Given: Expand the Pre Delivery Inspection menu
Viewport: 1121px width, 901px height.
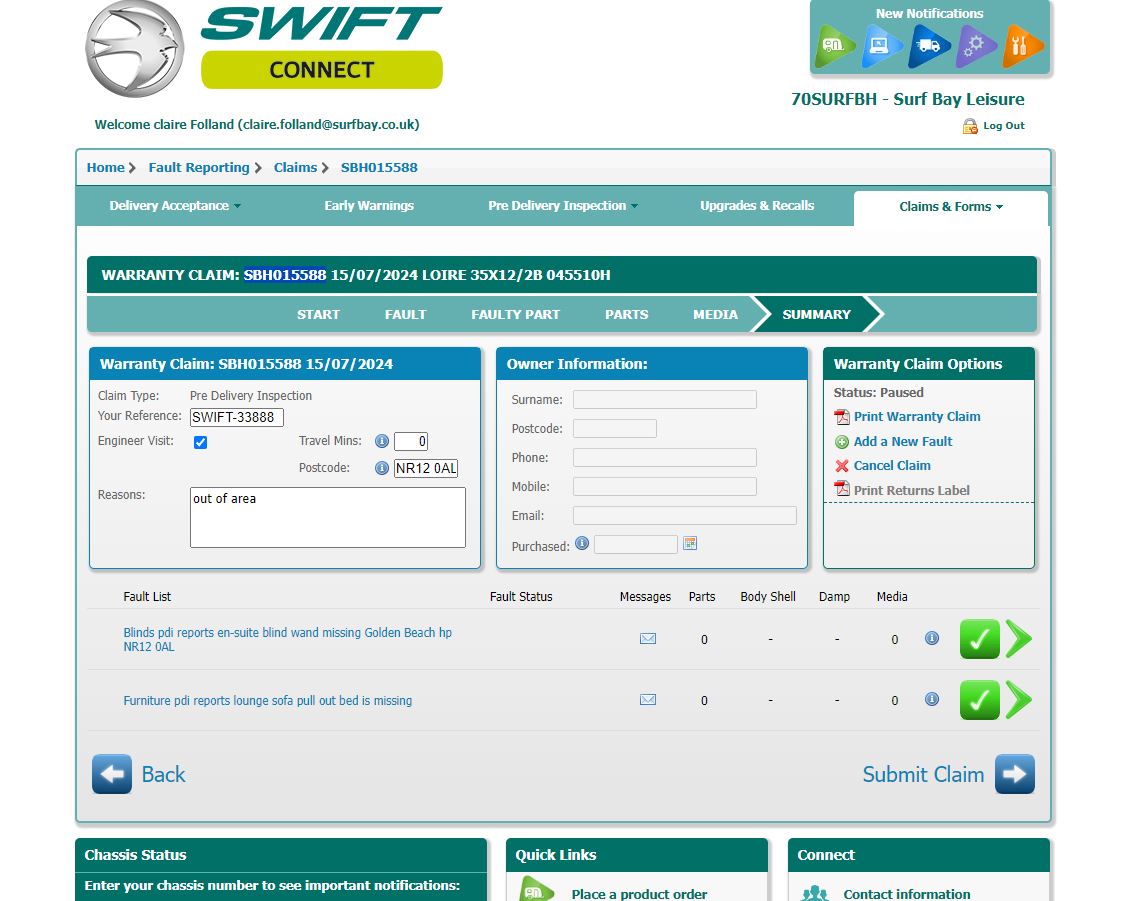Looking at the screenshot, I should pyautogui.click(x=563, y=206).
